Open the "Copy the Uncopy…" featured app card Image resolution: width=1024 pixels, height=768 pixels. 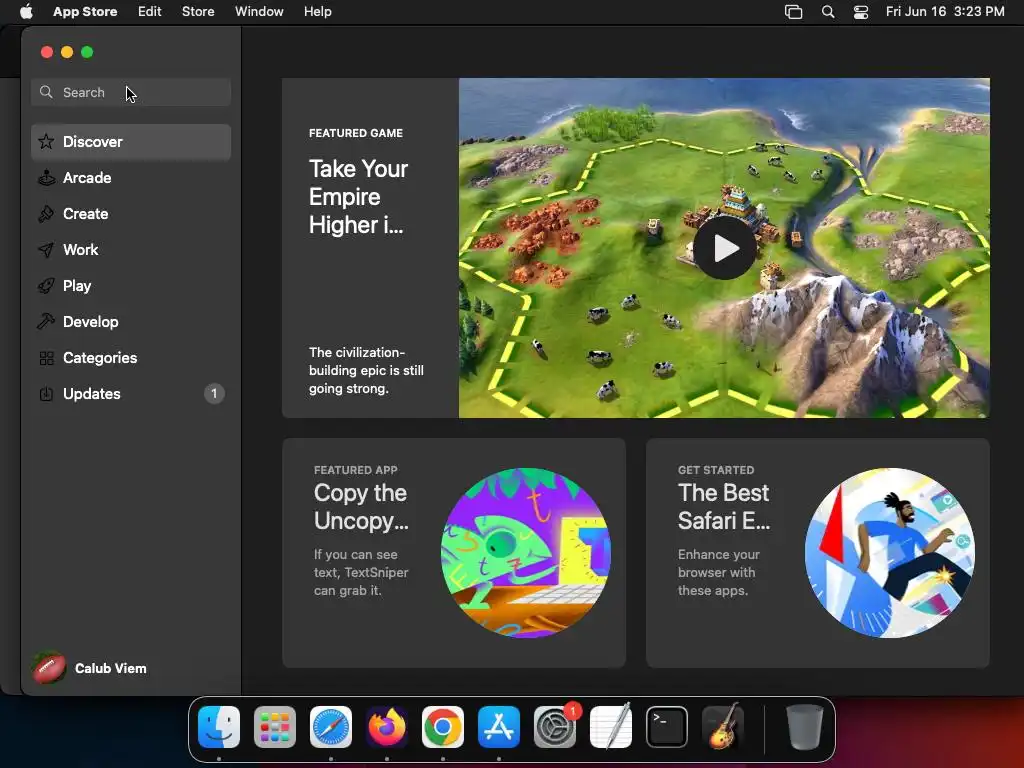(454, 552)
